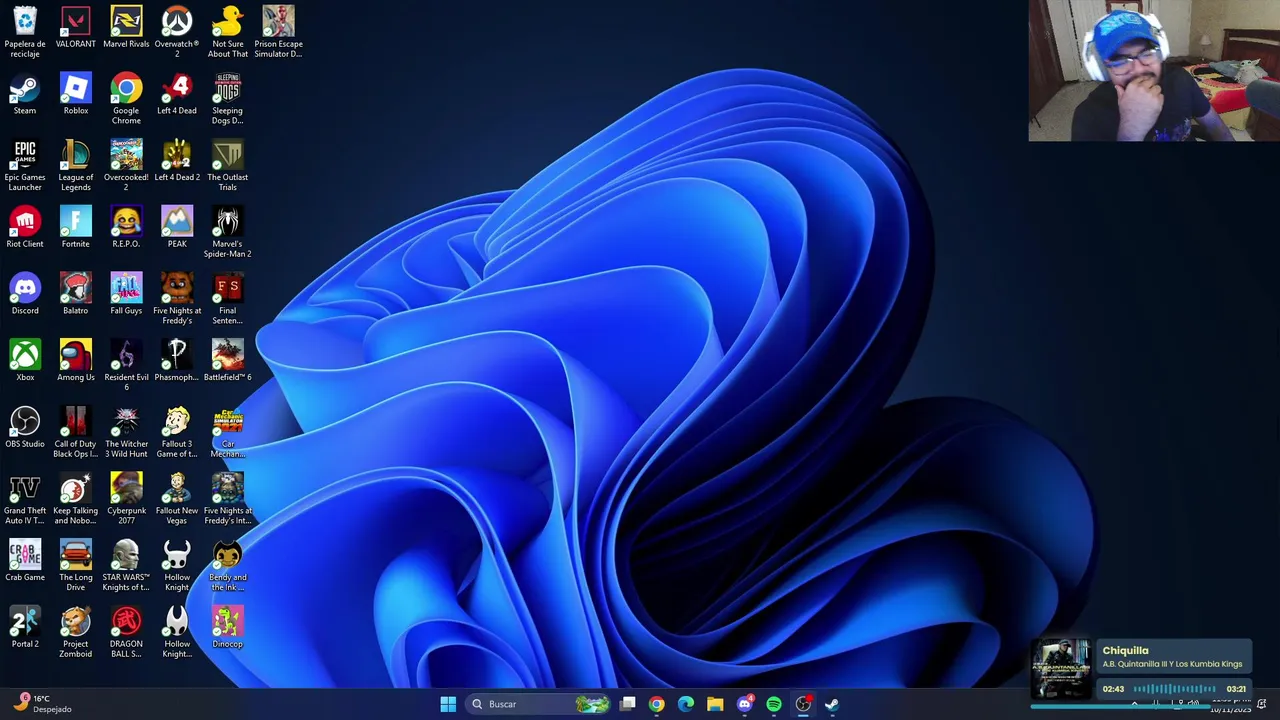Select the Left 4 Dead 2 shortcut
The width and height of the screenshot is (1280, 720).
coord(177,161)
